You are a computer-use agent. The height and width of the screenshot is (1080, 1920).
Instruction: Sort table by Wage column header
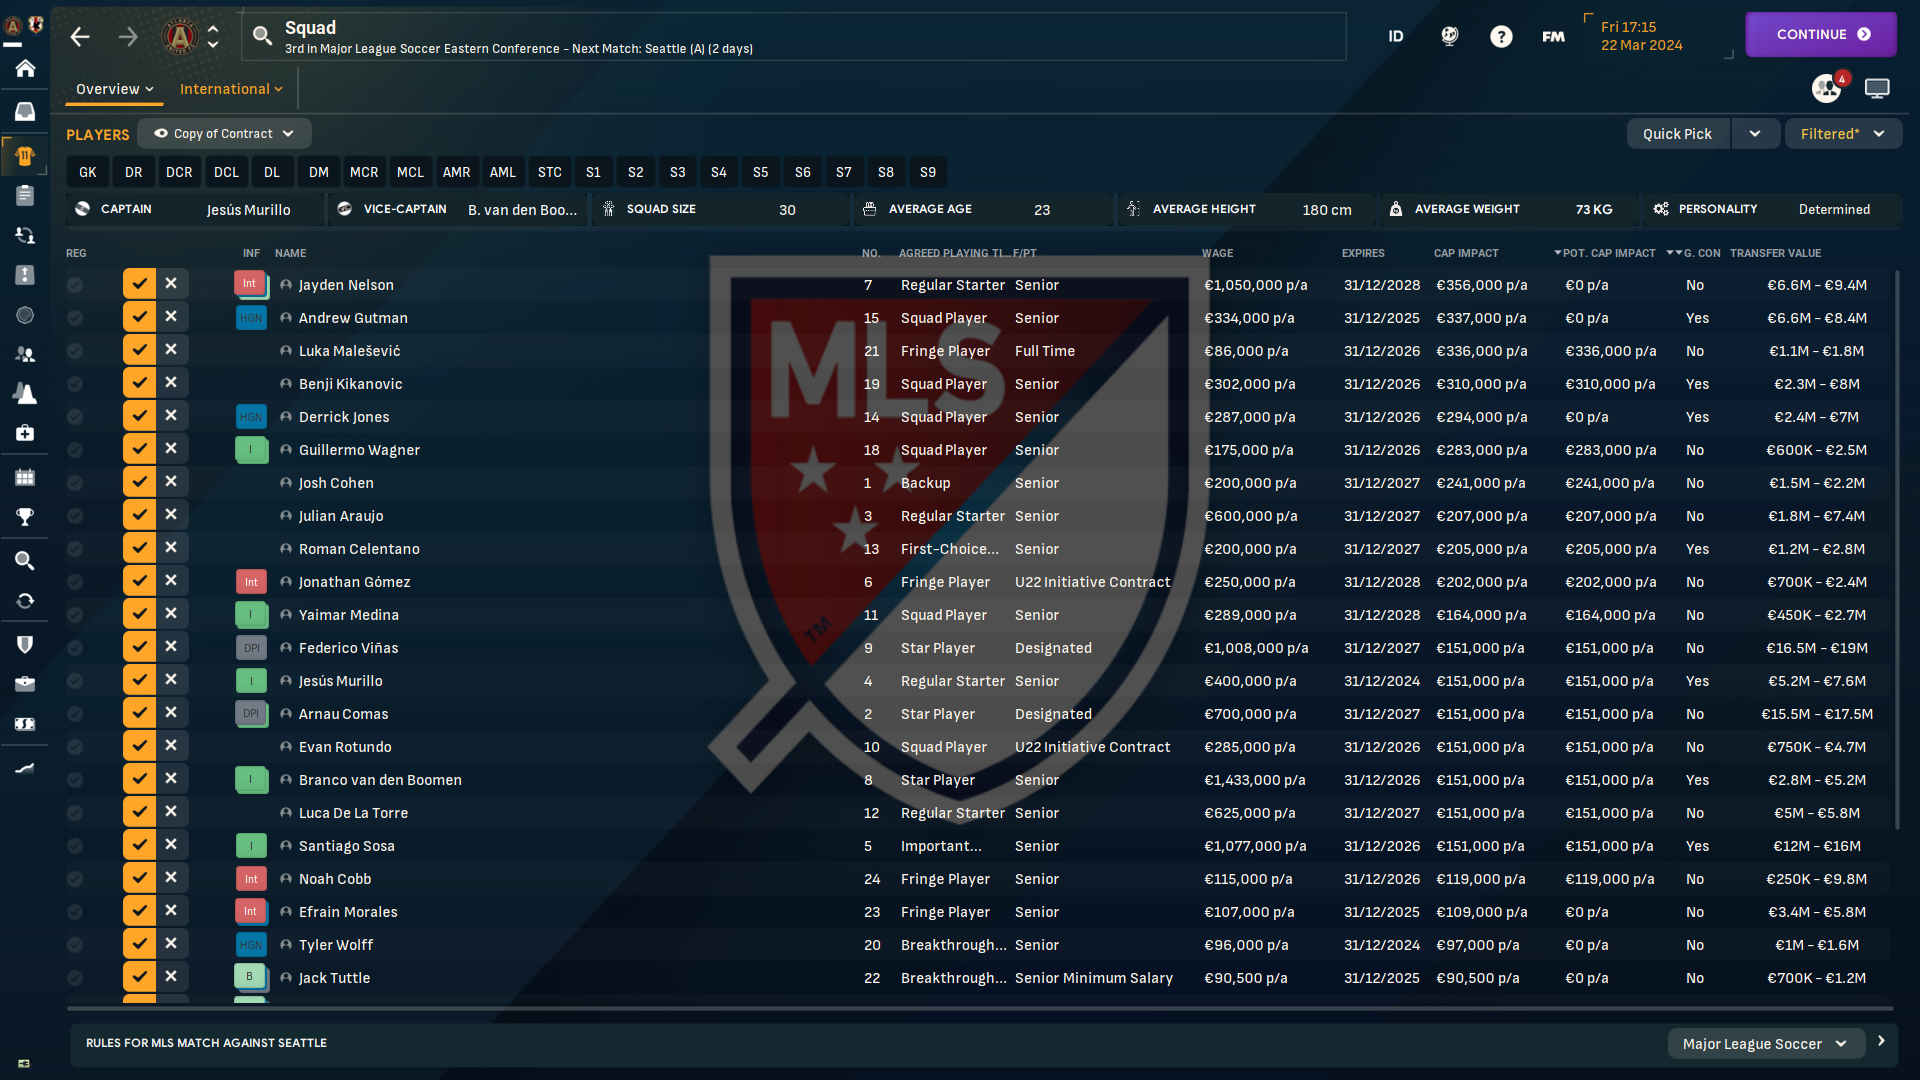coord(1217,253)
